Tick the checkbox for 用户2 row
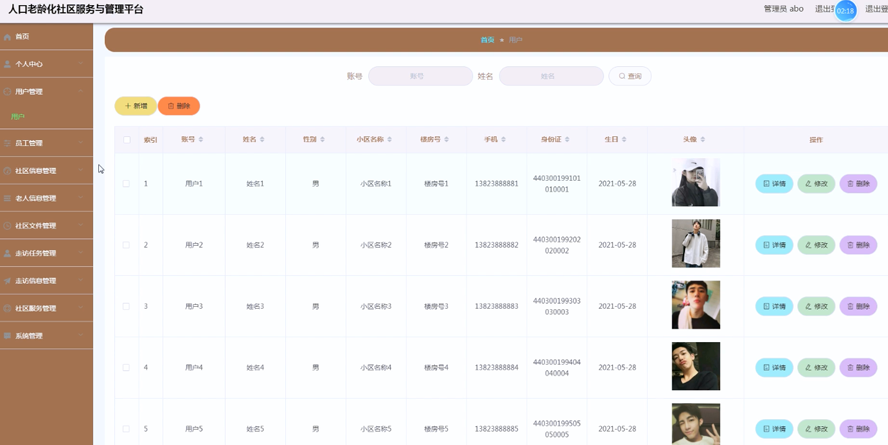This screenshot has width=888, height=445. [126, 245]
